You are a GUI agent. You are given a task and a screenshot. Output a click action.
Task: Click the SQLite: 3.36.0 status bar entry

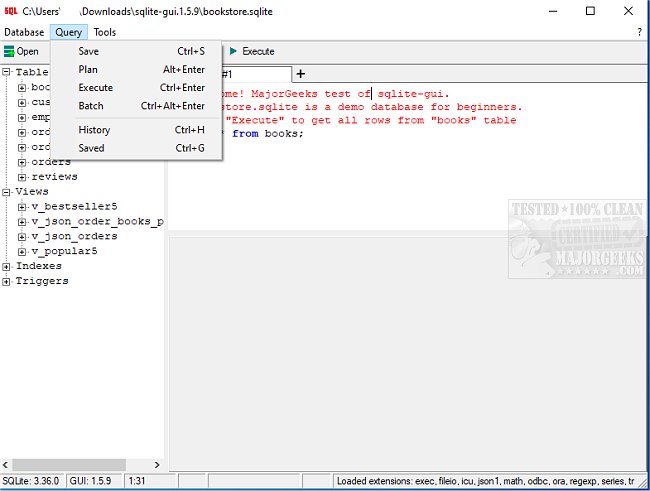click(32, 481)
